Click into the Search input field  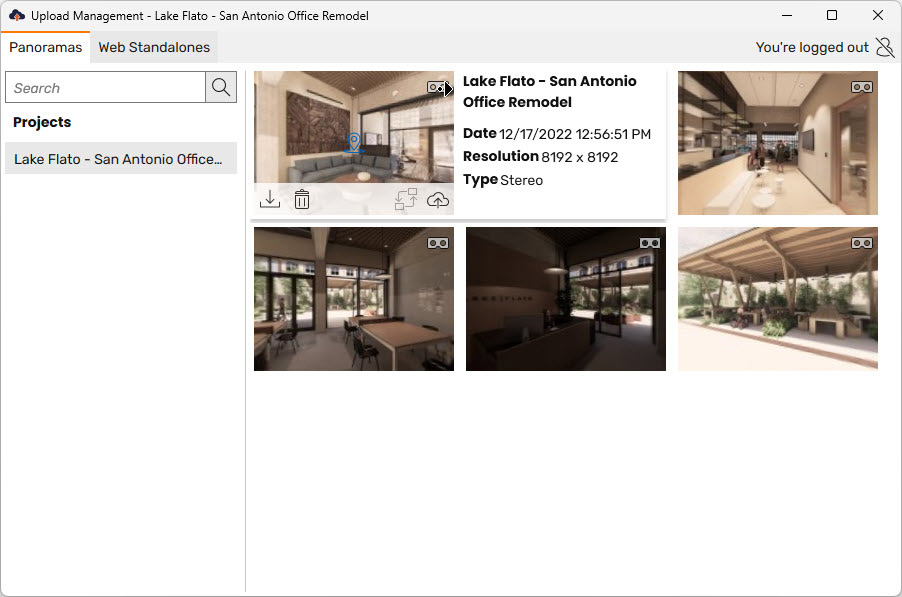(105, 87)
